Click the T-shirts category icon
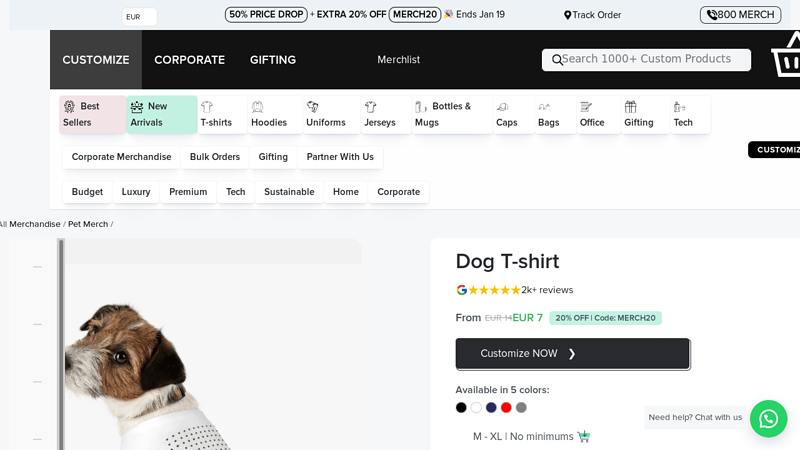The width and height of the screenshot is (800, 450). point(207,107)
